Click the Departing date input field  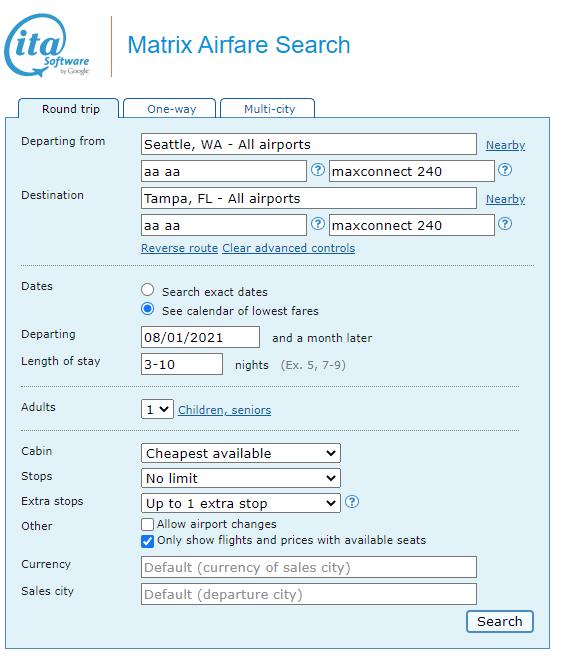click(200, 337)
